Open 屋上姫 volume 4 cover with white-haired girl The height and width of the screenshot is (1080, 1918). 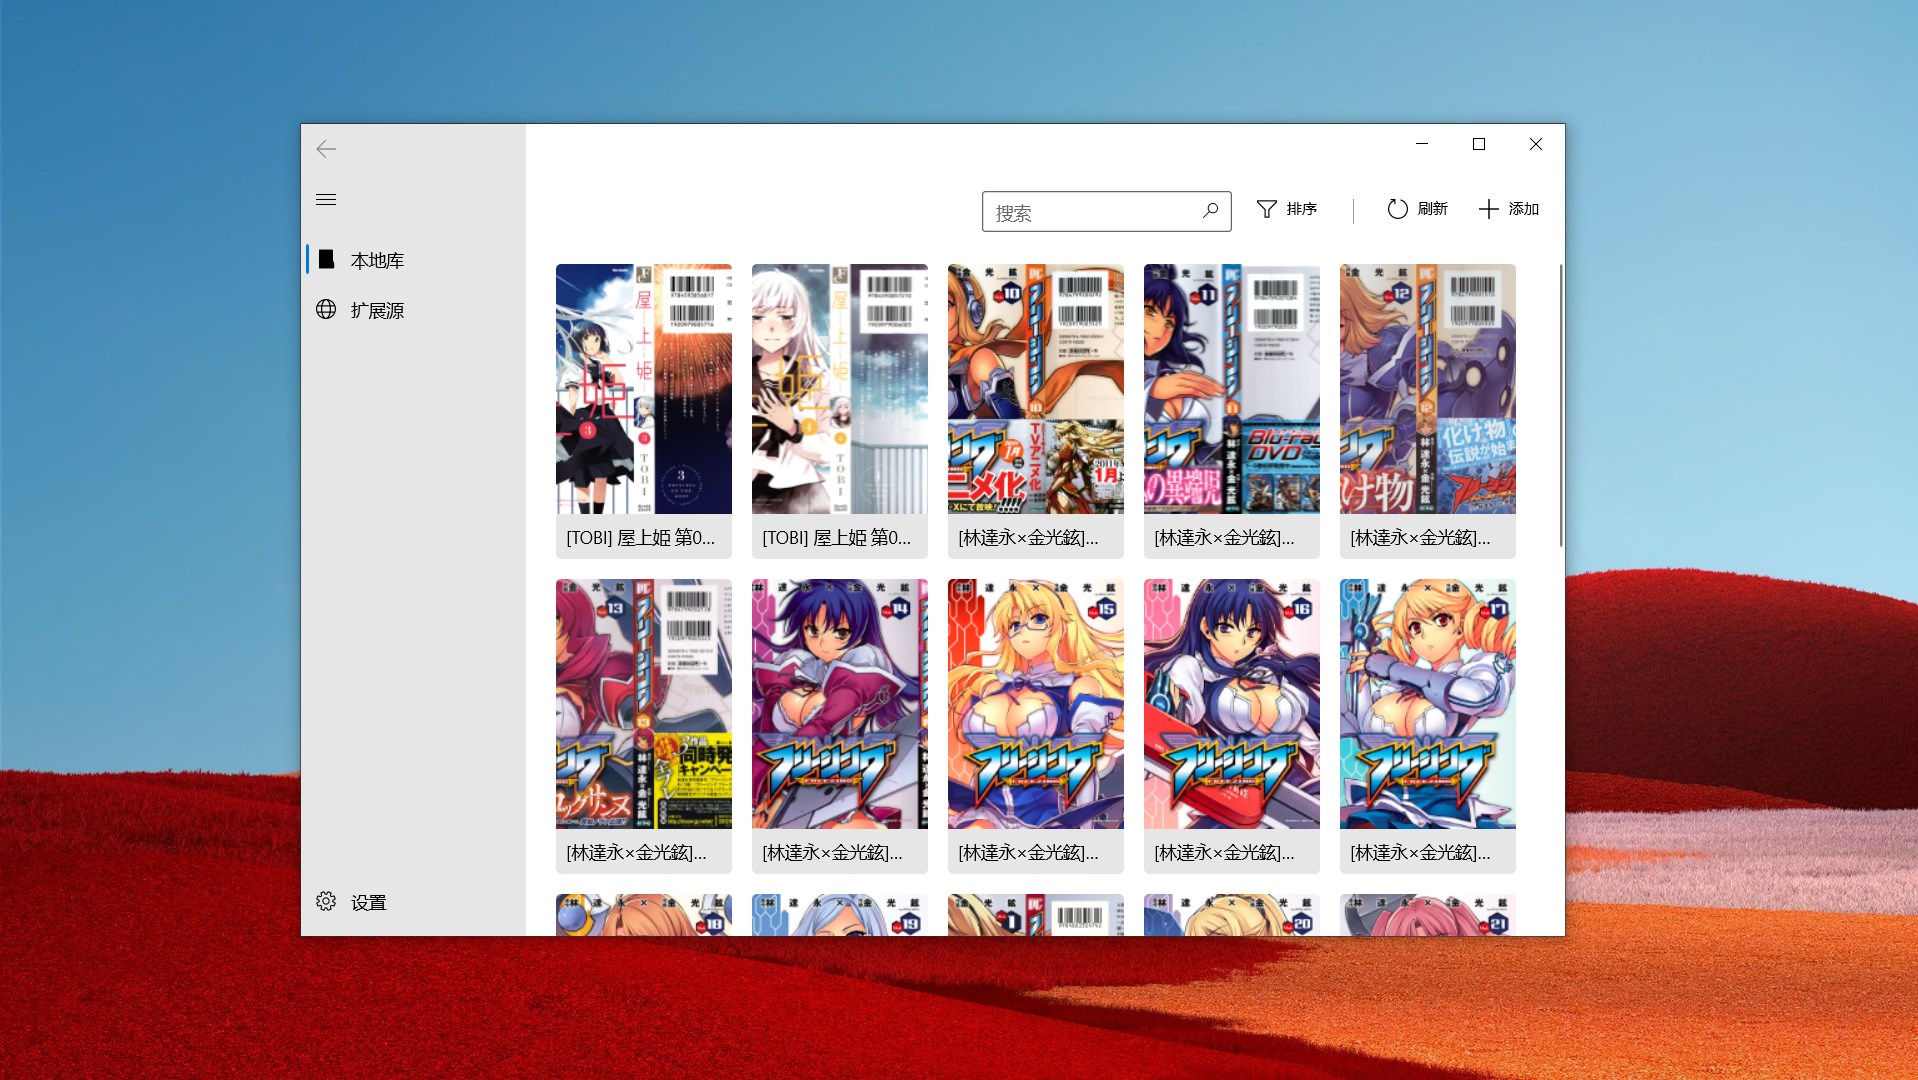(840, 389)
